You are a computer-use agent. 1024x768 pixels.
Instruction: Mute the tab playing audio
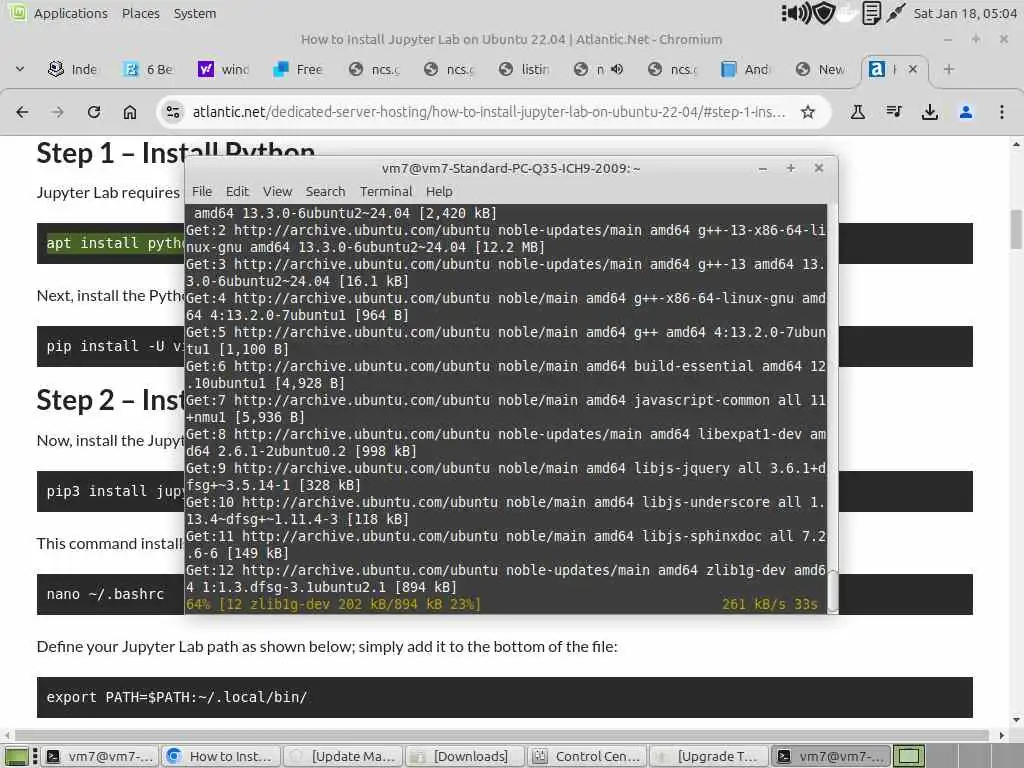(616, 69)
